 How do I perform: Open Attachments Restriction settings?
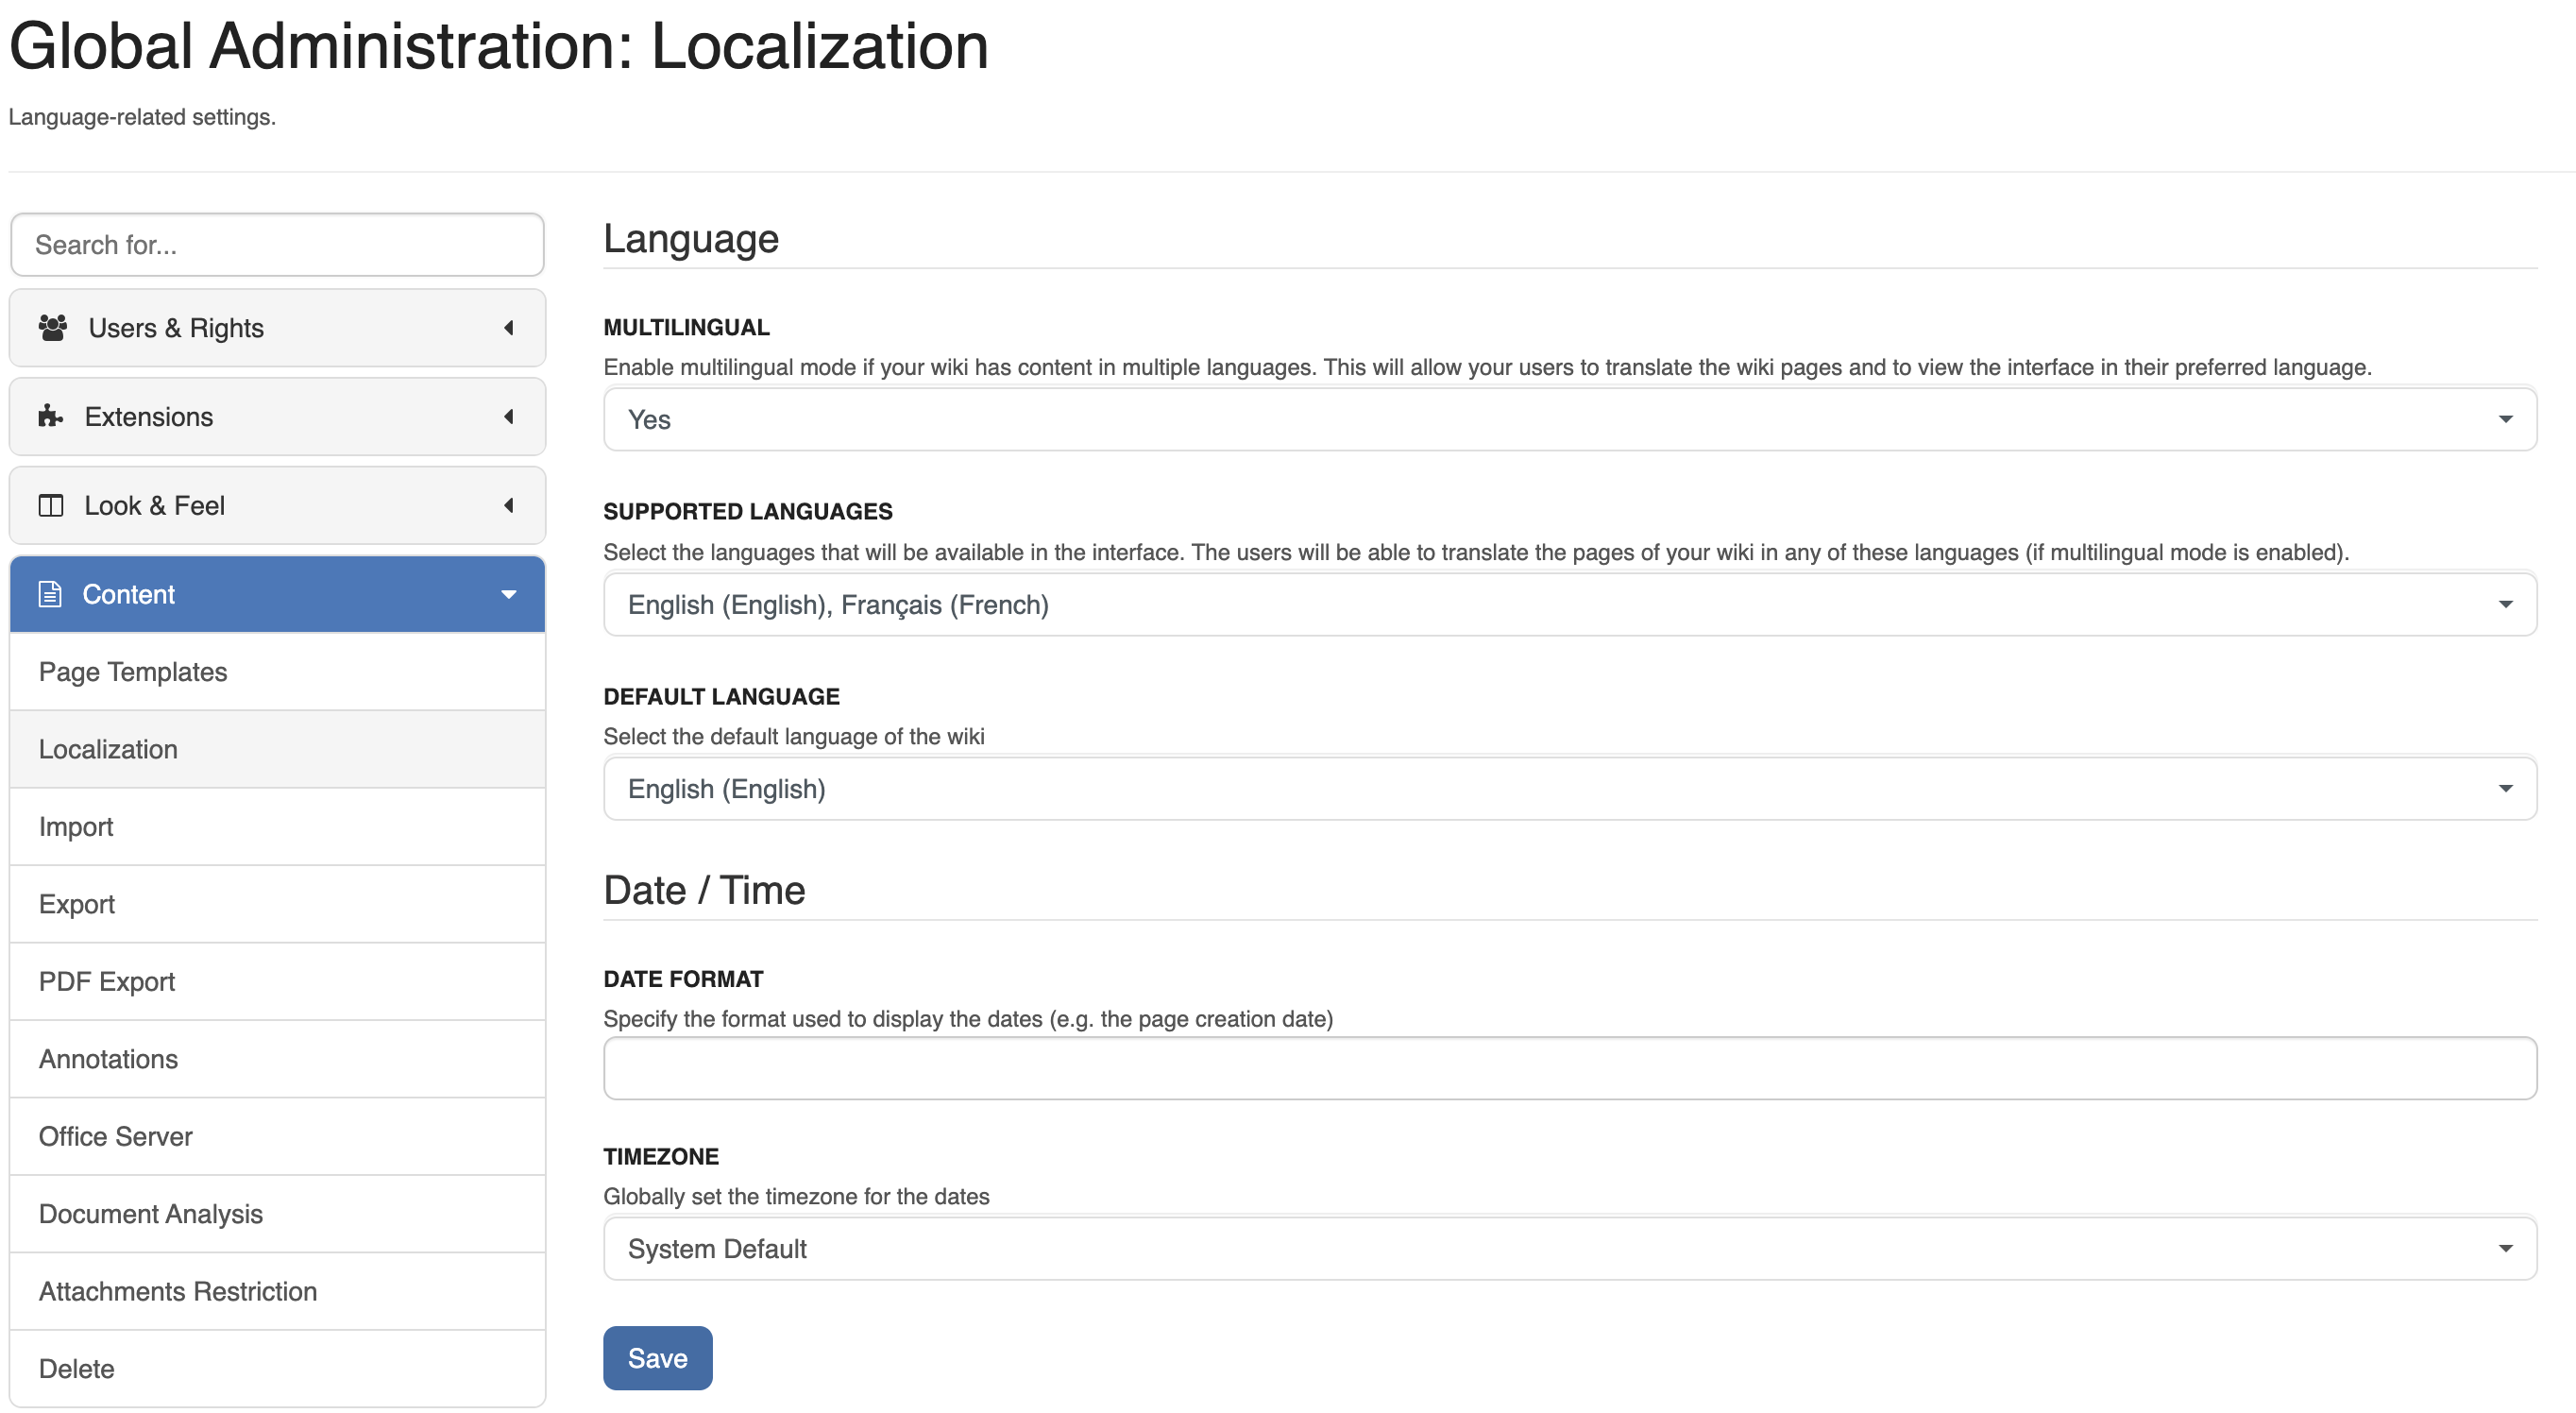click(x=277, y=1291)
